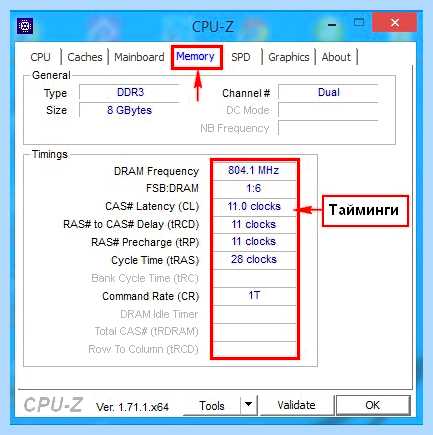Click the RAS# to CAS# Delay (tRCD) label
Viewport: 433px width, 435px height.
point(131,224)
